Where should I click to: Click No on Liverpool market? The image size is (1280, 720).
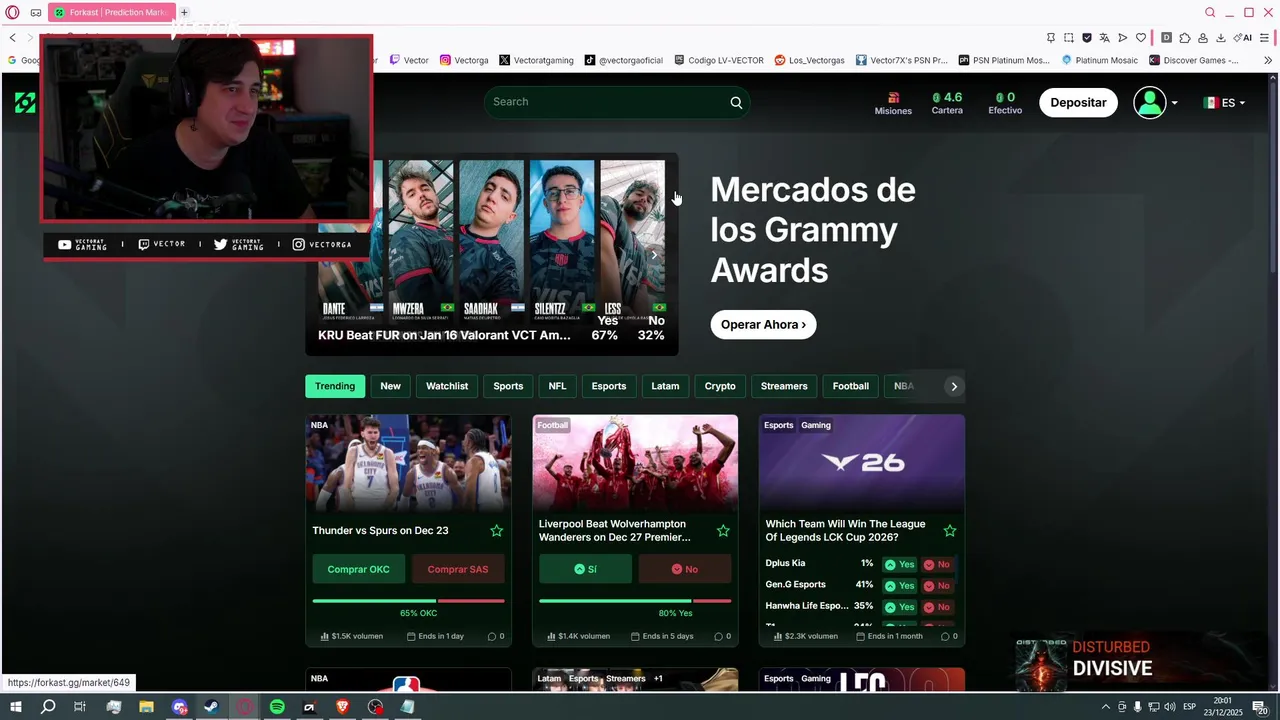point(685,569)
